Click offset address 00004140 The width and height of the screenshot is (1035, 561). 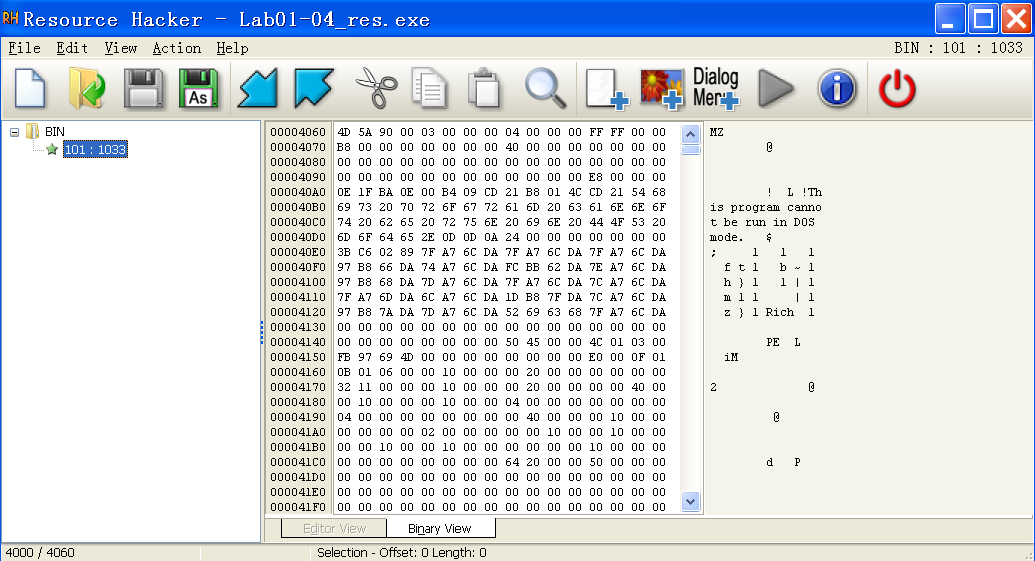tap(298, 342)
